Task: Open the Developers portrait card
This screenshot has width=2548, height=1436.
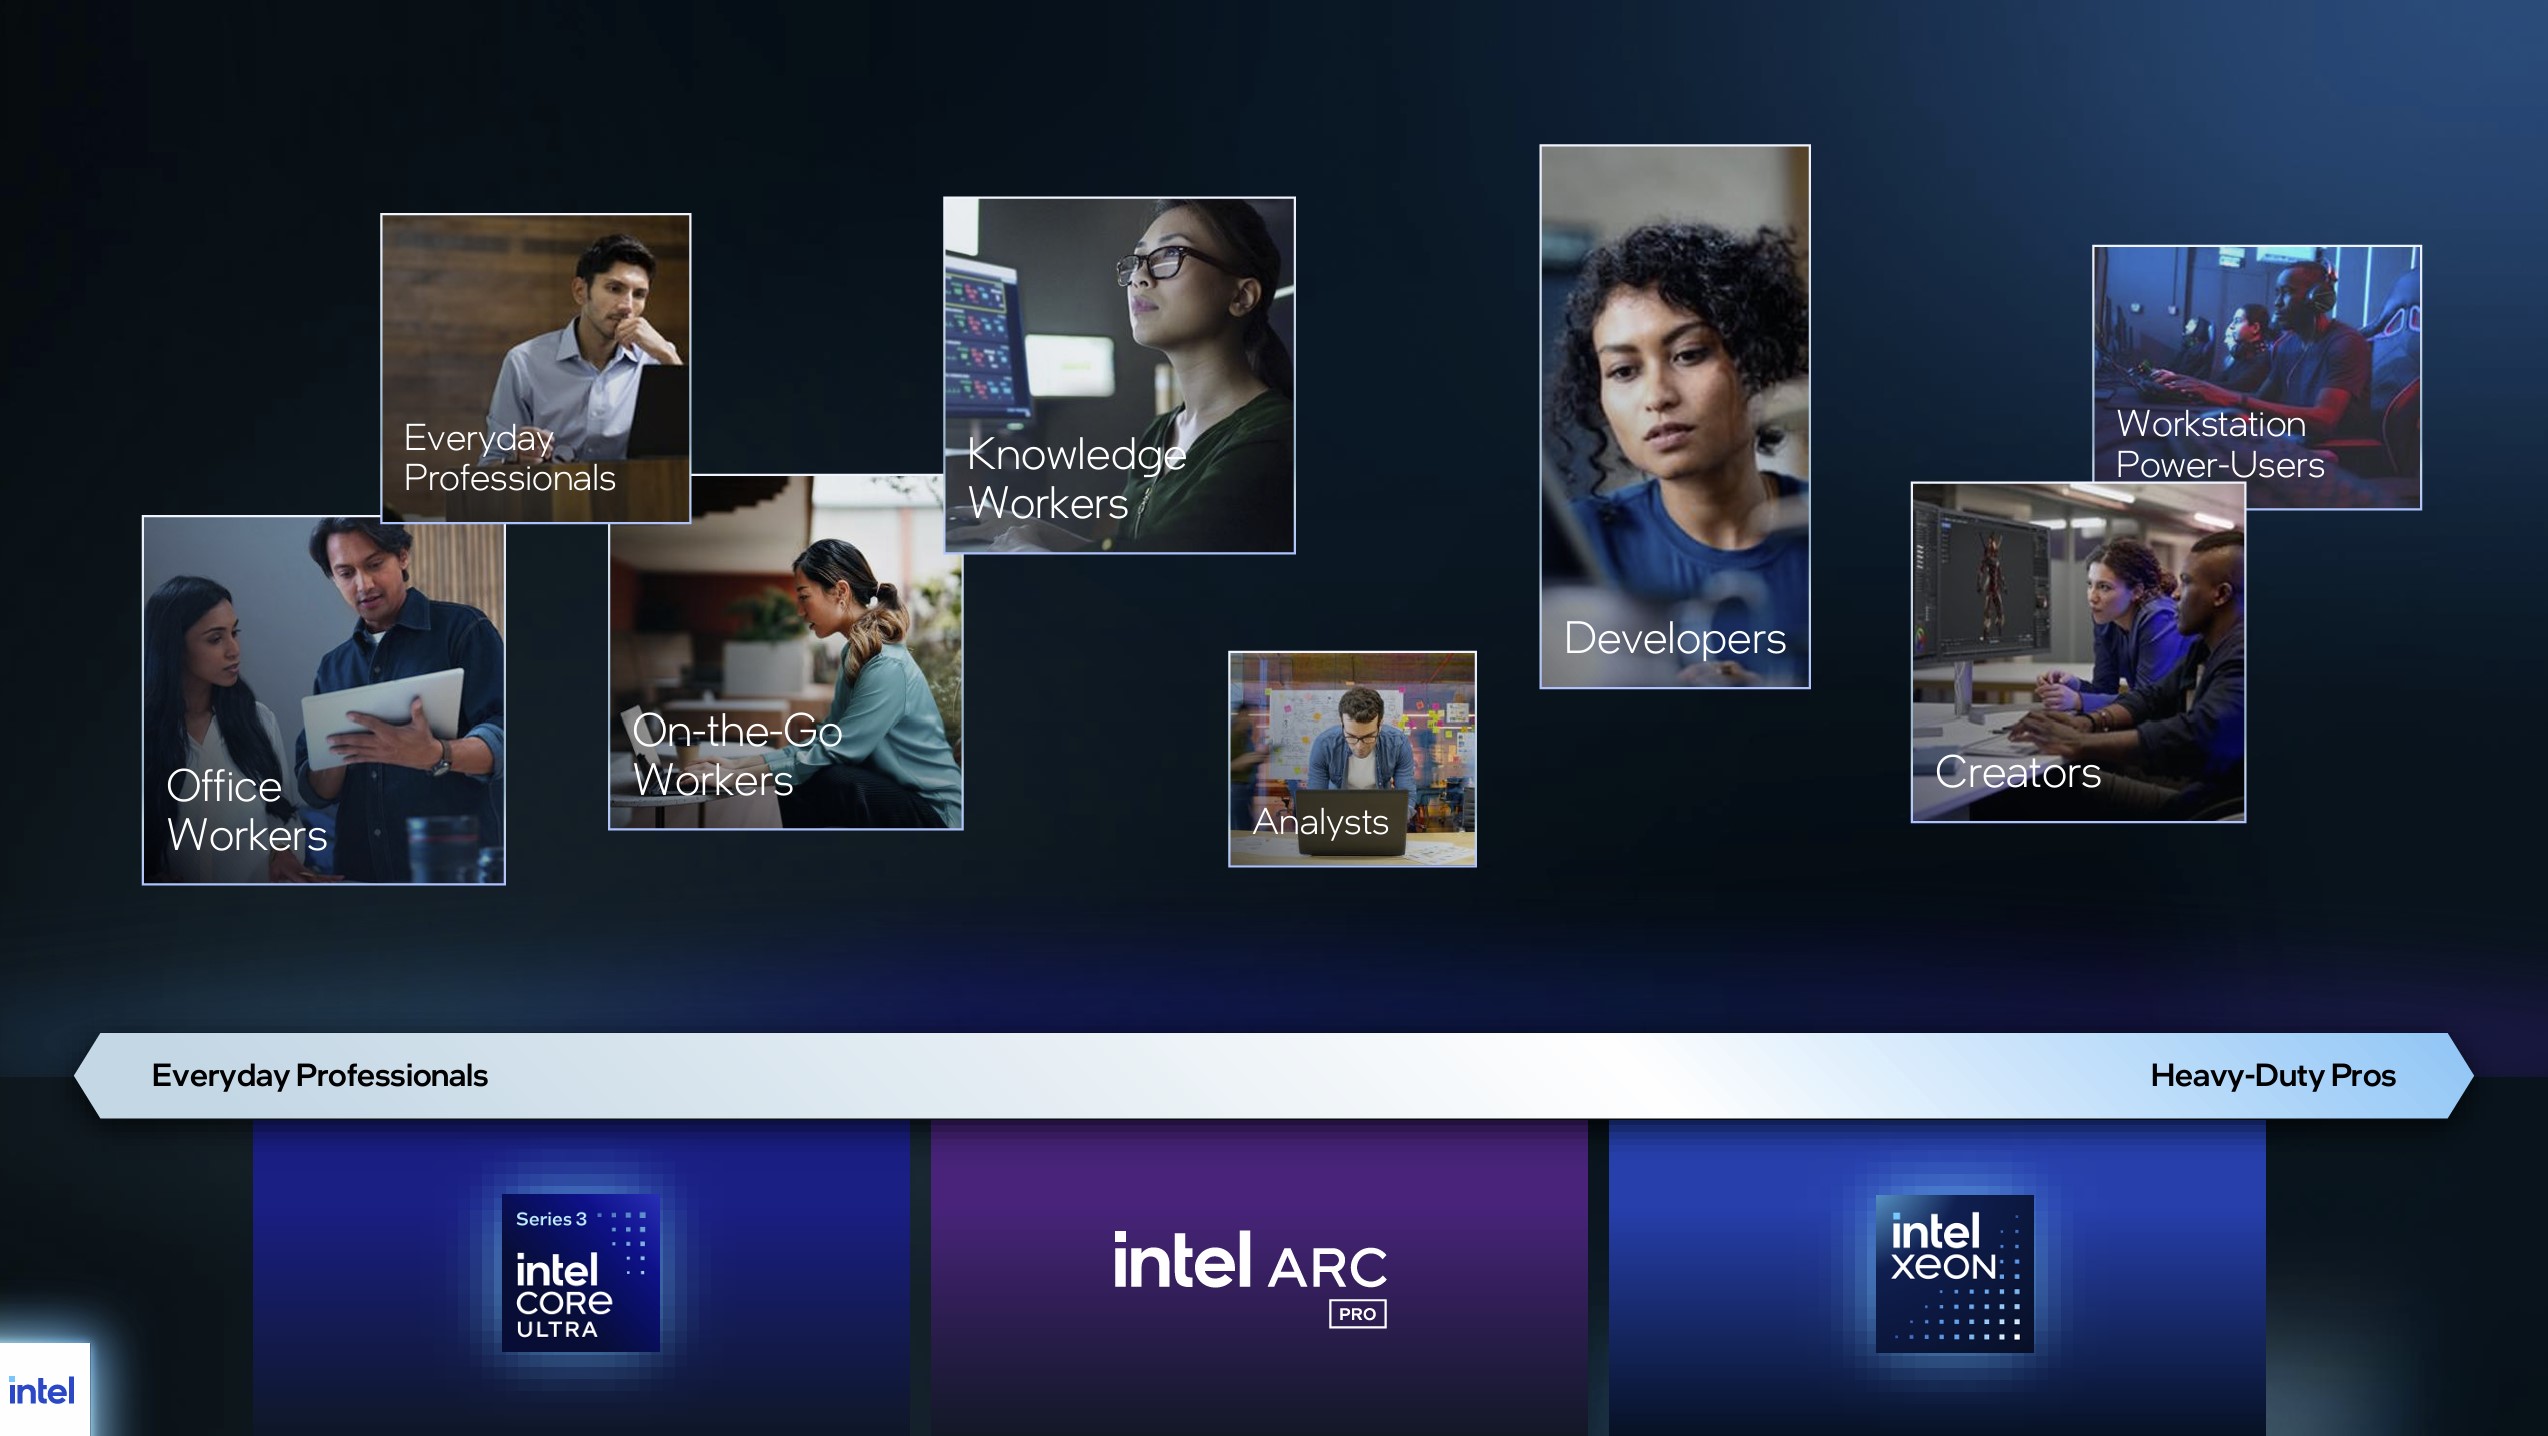Action: click(1674, 416)
